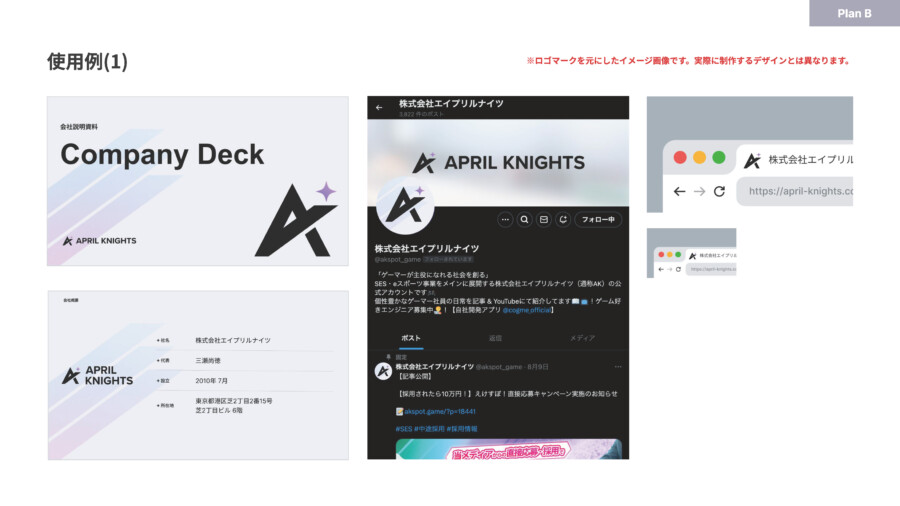The height and width of the screenshot is (506, 900).
Task: Click the @cogme_official mention in the bio
Action: pyautogui.click(x=529, y=310)
